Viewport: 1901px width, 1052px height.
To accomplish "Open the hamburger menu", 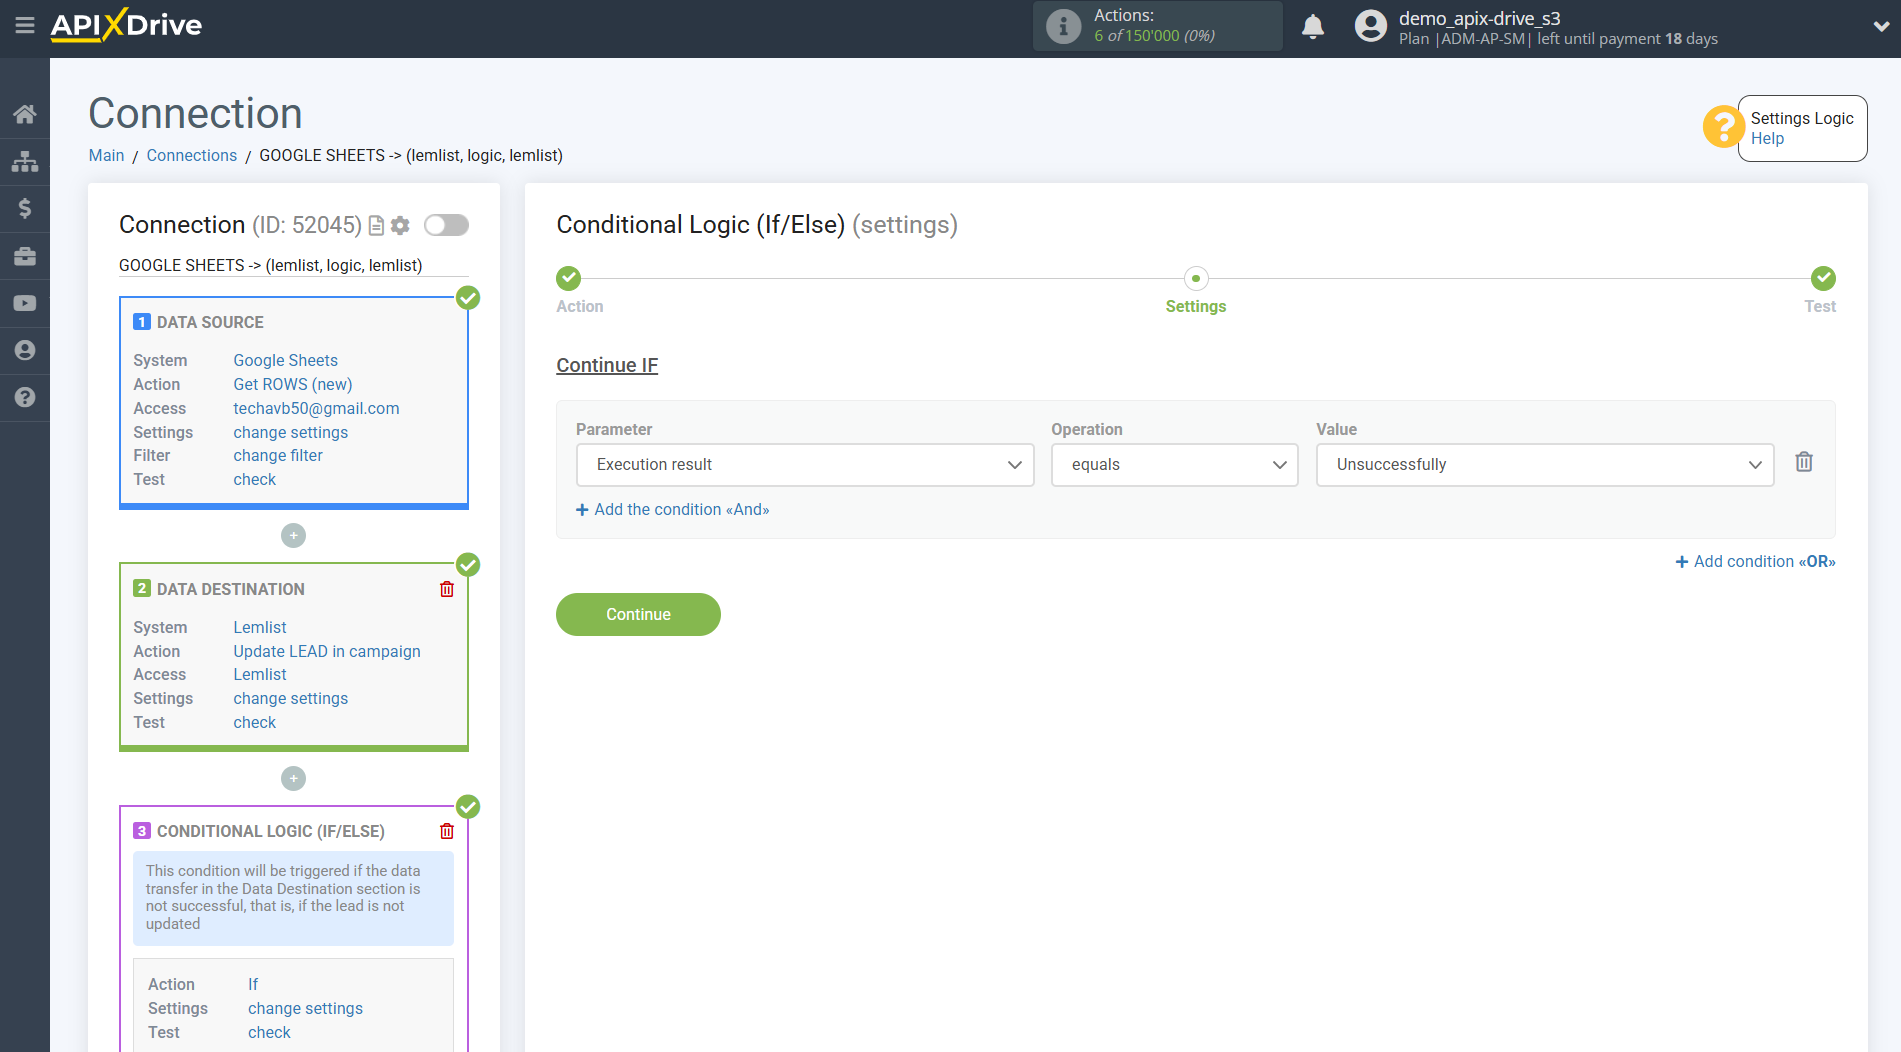I will click(x=25, y=25).
